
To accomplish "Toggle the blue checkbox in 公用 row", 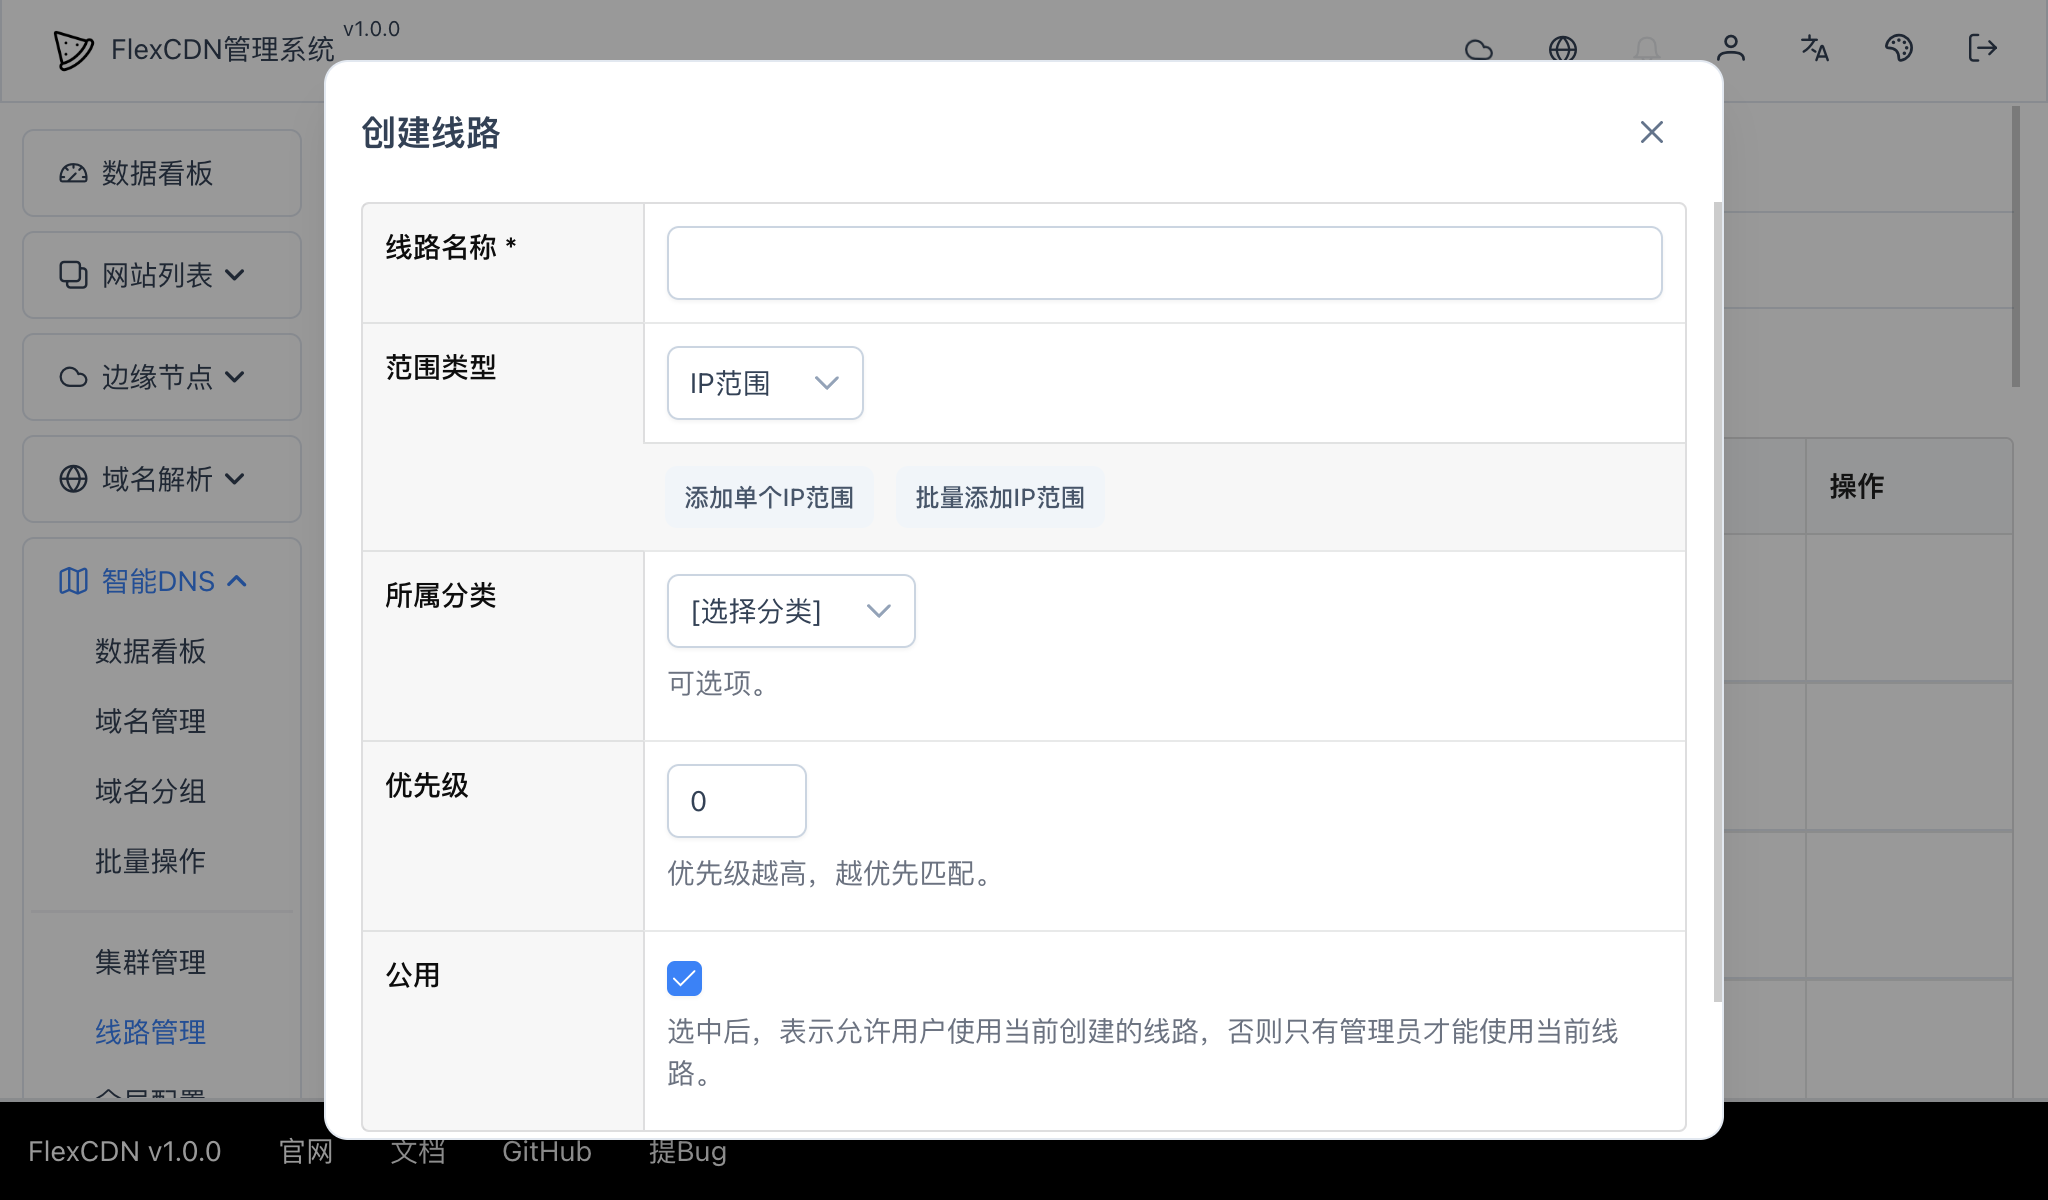I will coord(683,978).
